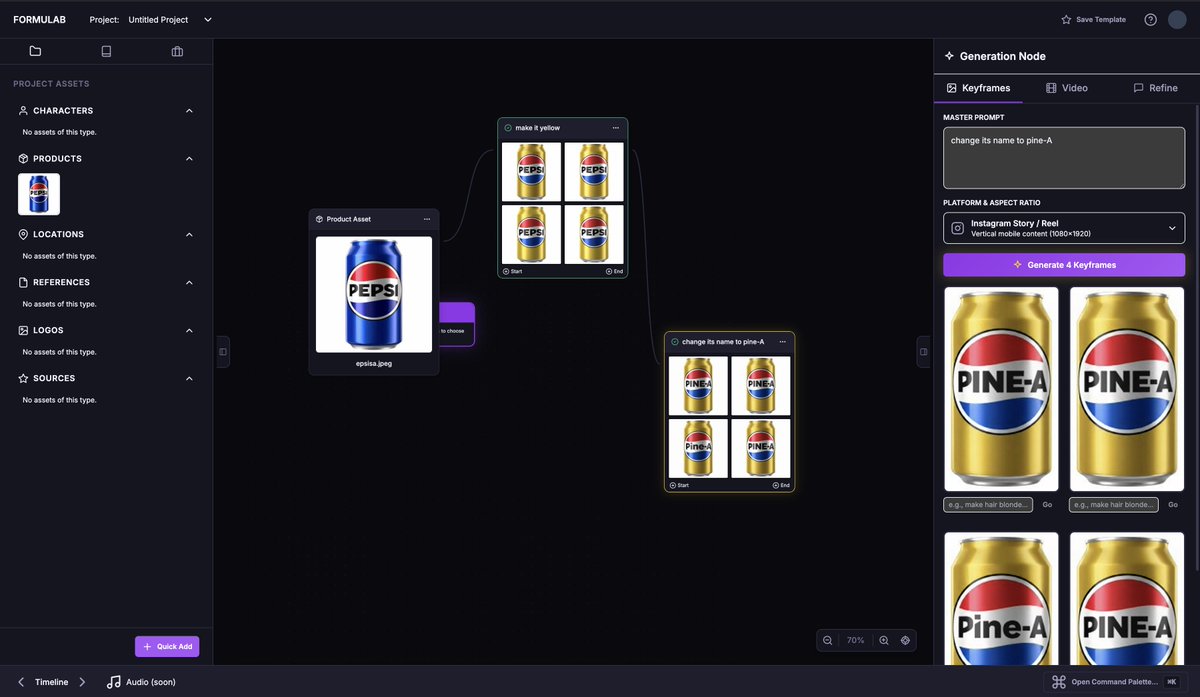Set End frame on 'make it yellow' node
Screen dimensions: 1200x697
pos(614,271)
